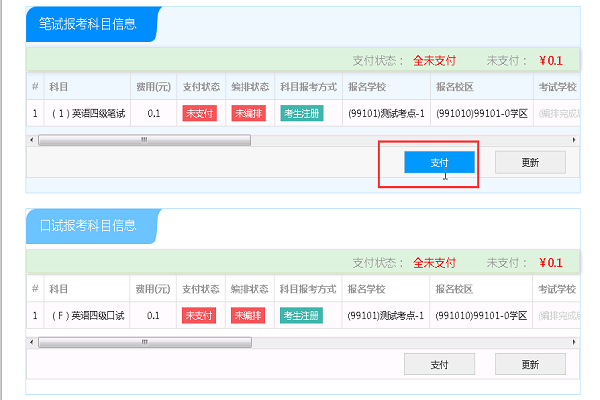
Task: Click the left scroll arrow of the written exam table
Action: 32,140
